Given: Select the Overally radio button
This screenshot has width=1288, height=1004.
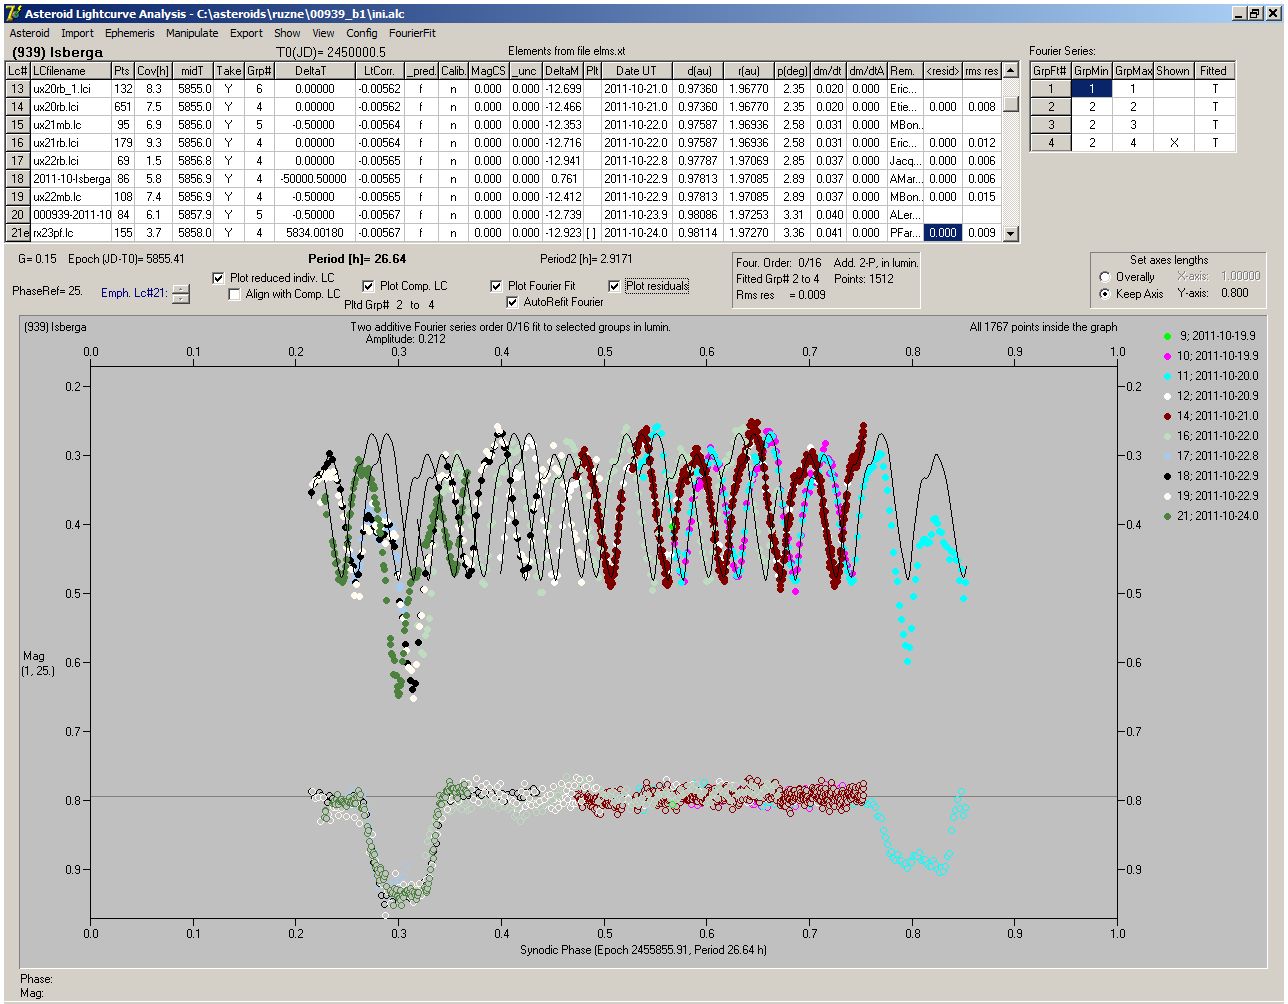Looking at the screenshot, I should (x=1105, y=277).
